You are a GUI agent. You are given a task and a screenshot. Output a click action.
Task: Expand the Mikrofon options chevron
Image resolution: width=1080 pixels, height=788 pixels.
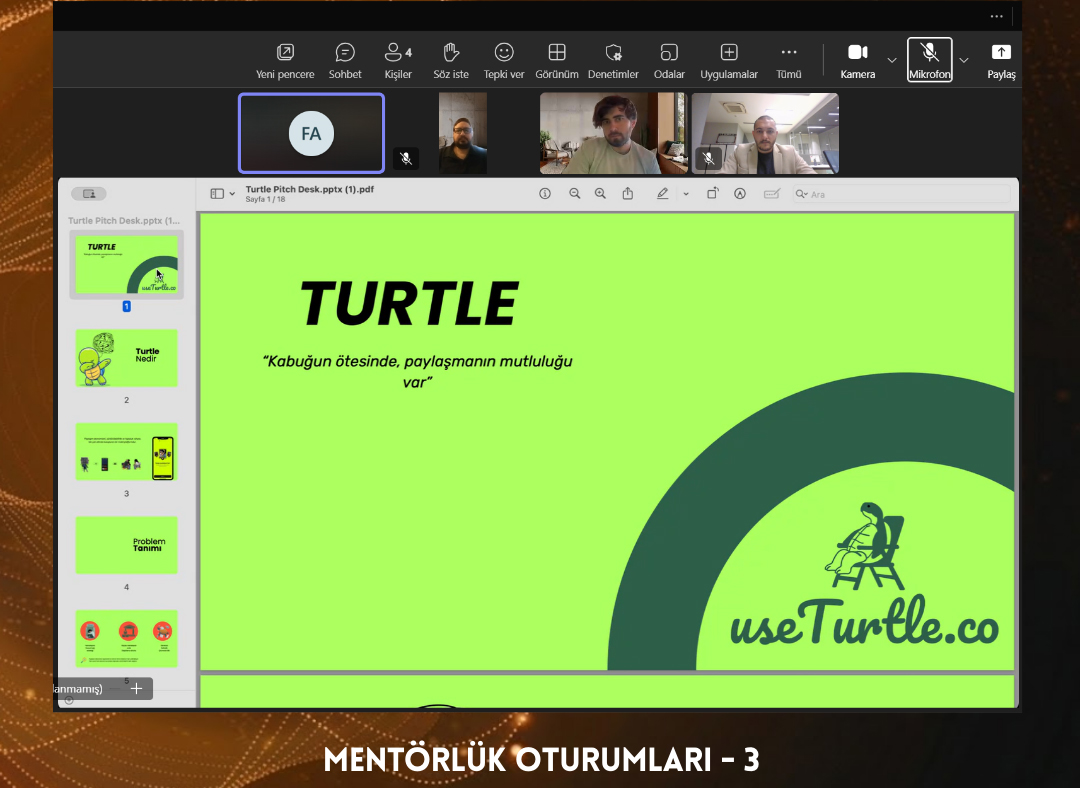[x=964, y=60]
